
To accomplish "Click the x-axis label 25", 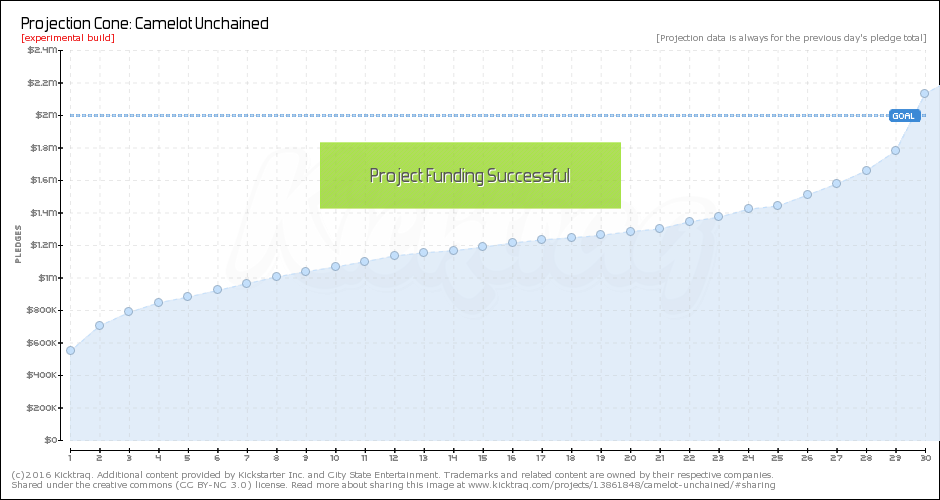I will click(778, 458).
